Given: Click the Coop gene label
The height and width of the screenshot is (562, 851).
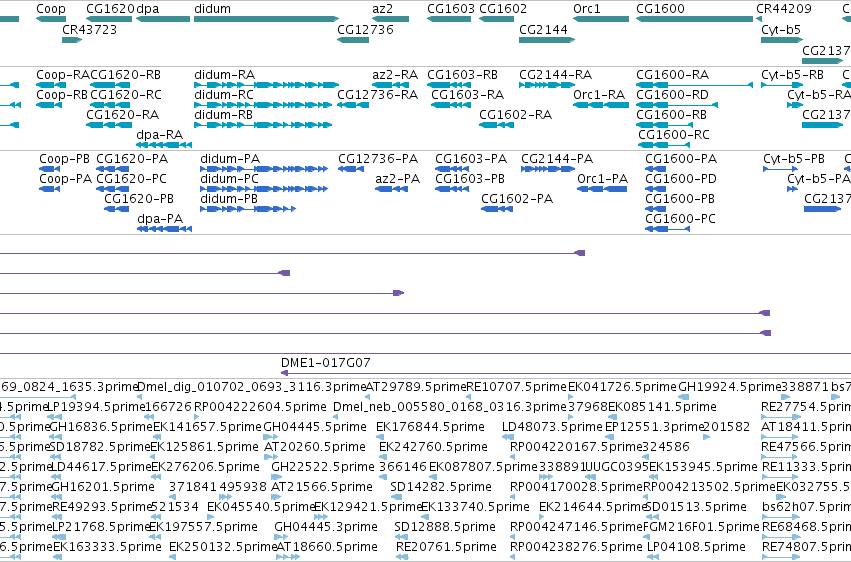Looking at the screenshot, I should (x=51, y=9).
